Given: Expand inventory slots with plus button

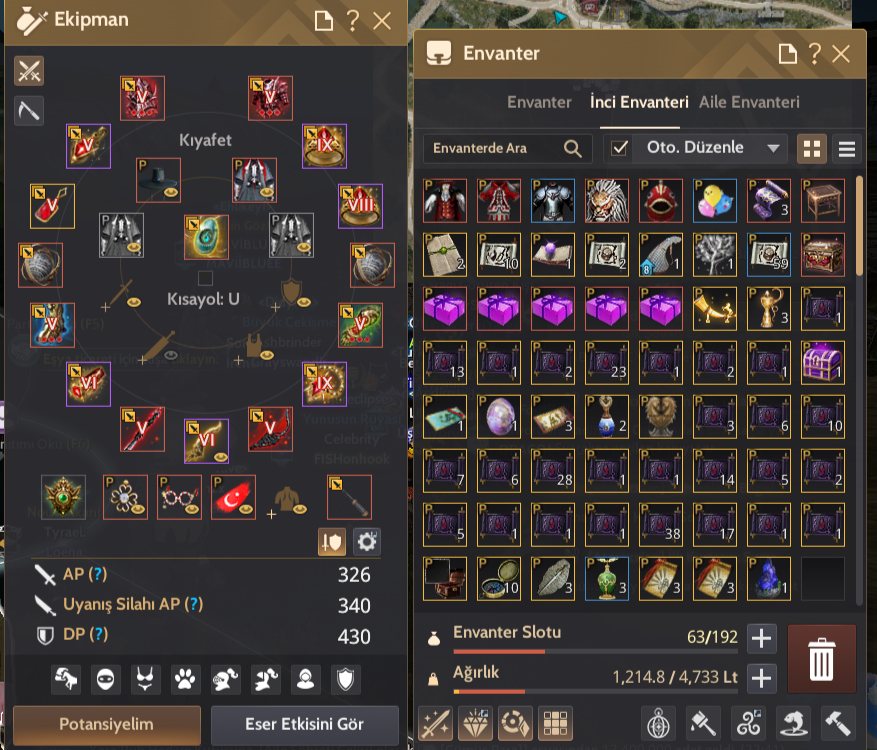Looking at the screenshot, I should pyautogui.click(x=761, y=638).
